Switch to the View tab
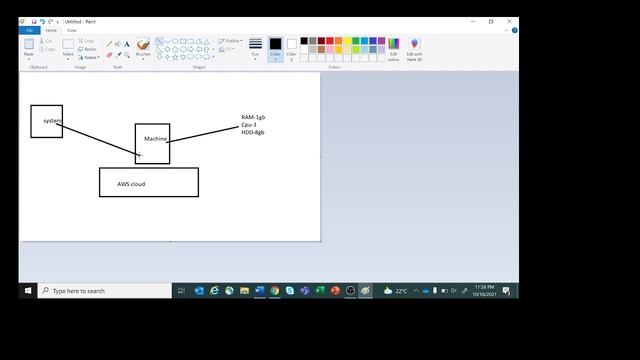Viewport: 640px width, 360px height. [71, 31]
